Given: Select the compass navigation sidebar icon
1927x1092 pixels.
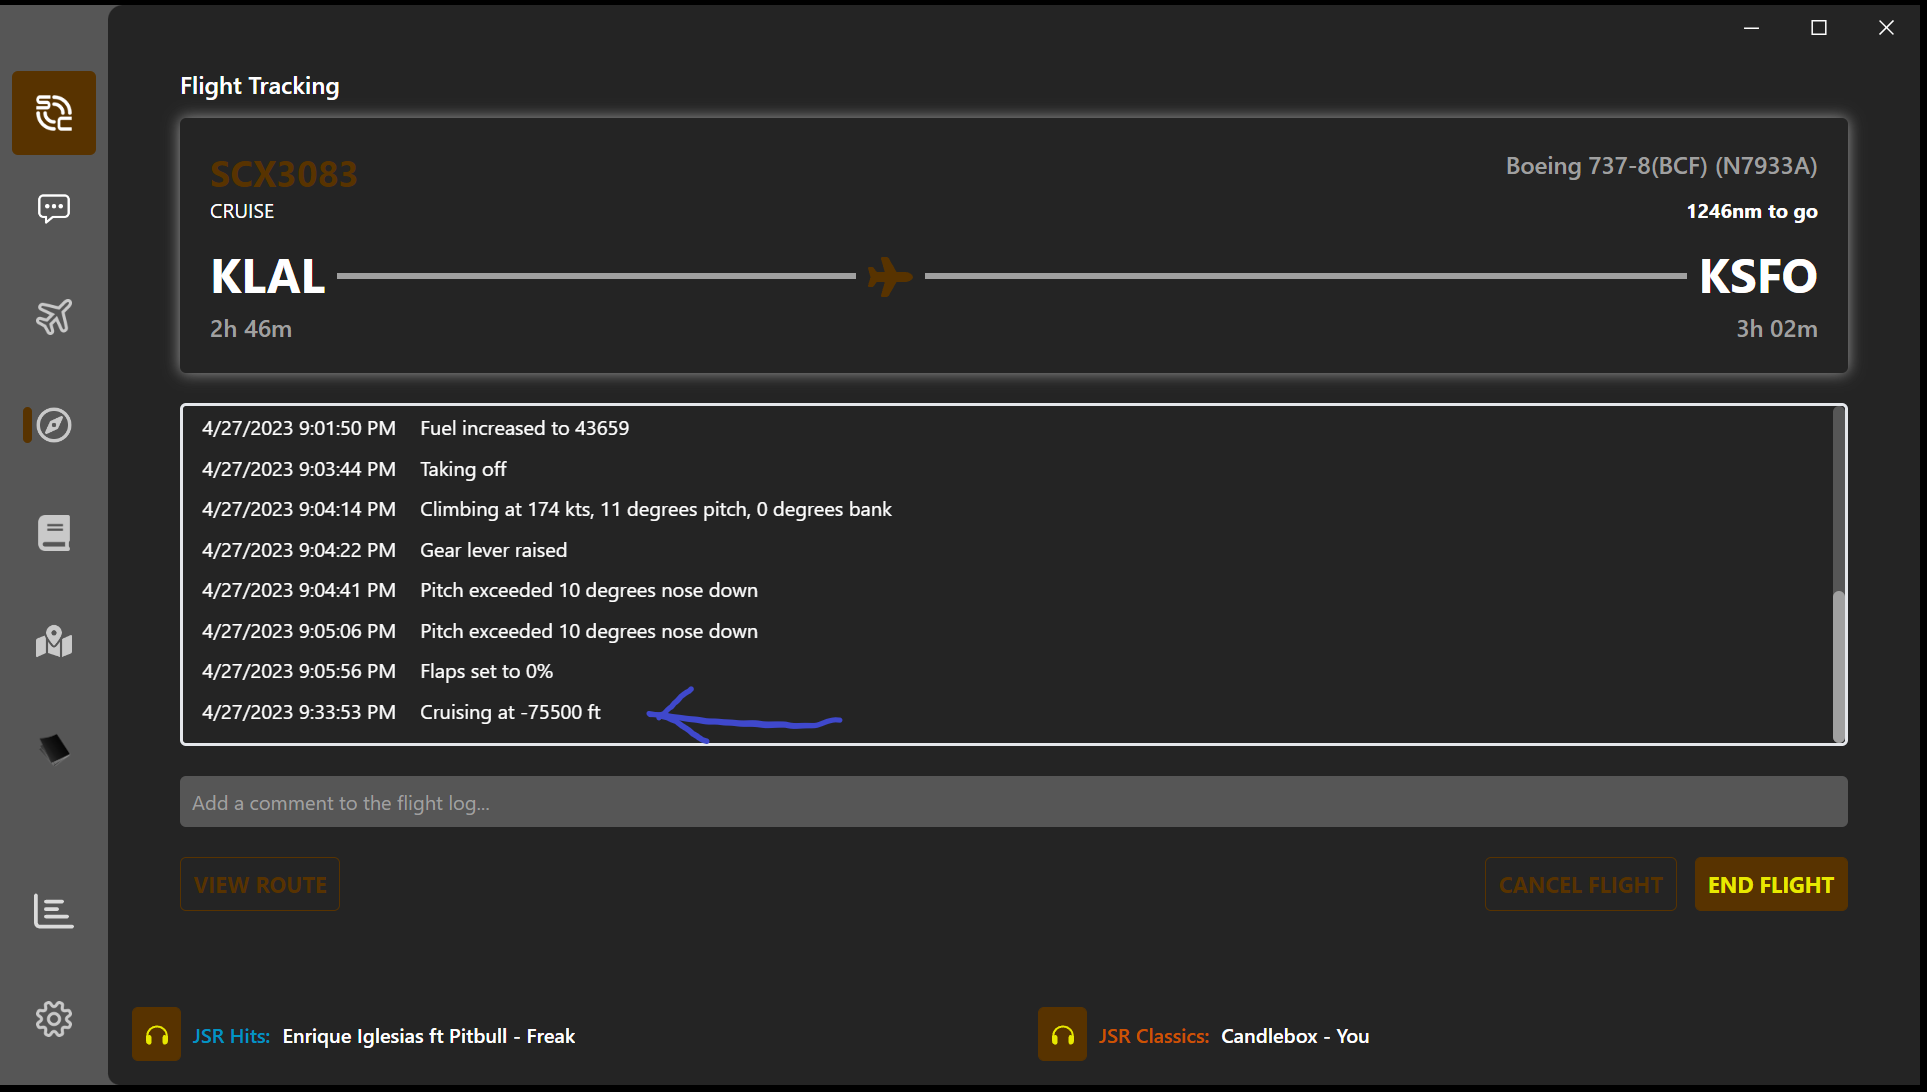Looking at the screenshot, I should click(x=54, y=425).
